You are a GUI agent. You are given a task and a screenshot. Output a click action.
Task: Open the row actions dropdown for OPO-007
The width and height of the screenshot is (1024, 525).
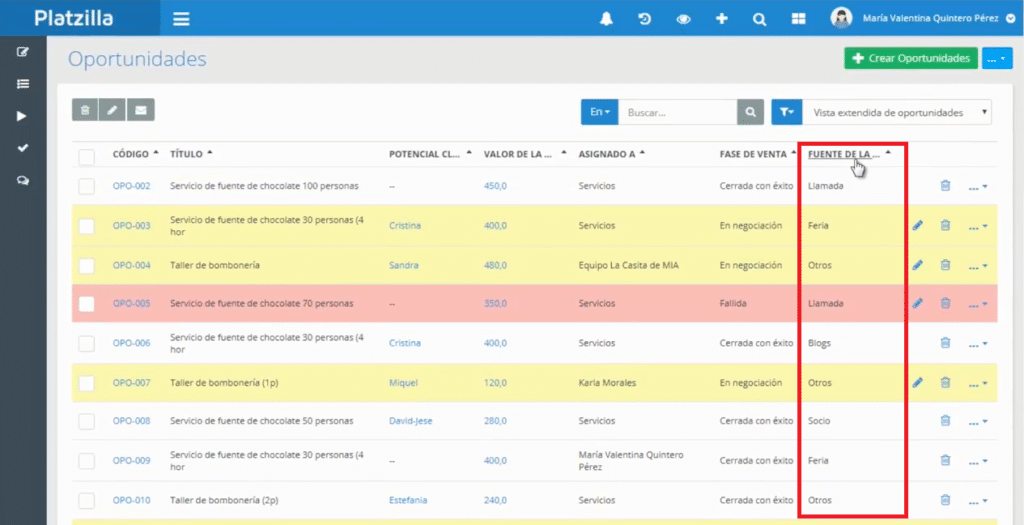tap(978, 384)
